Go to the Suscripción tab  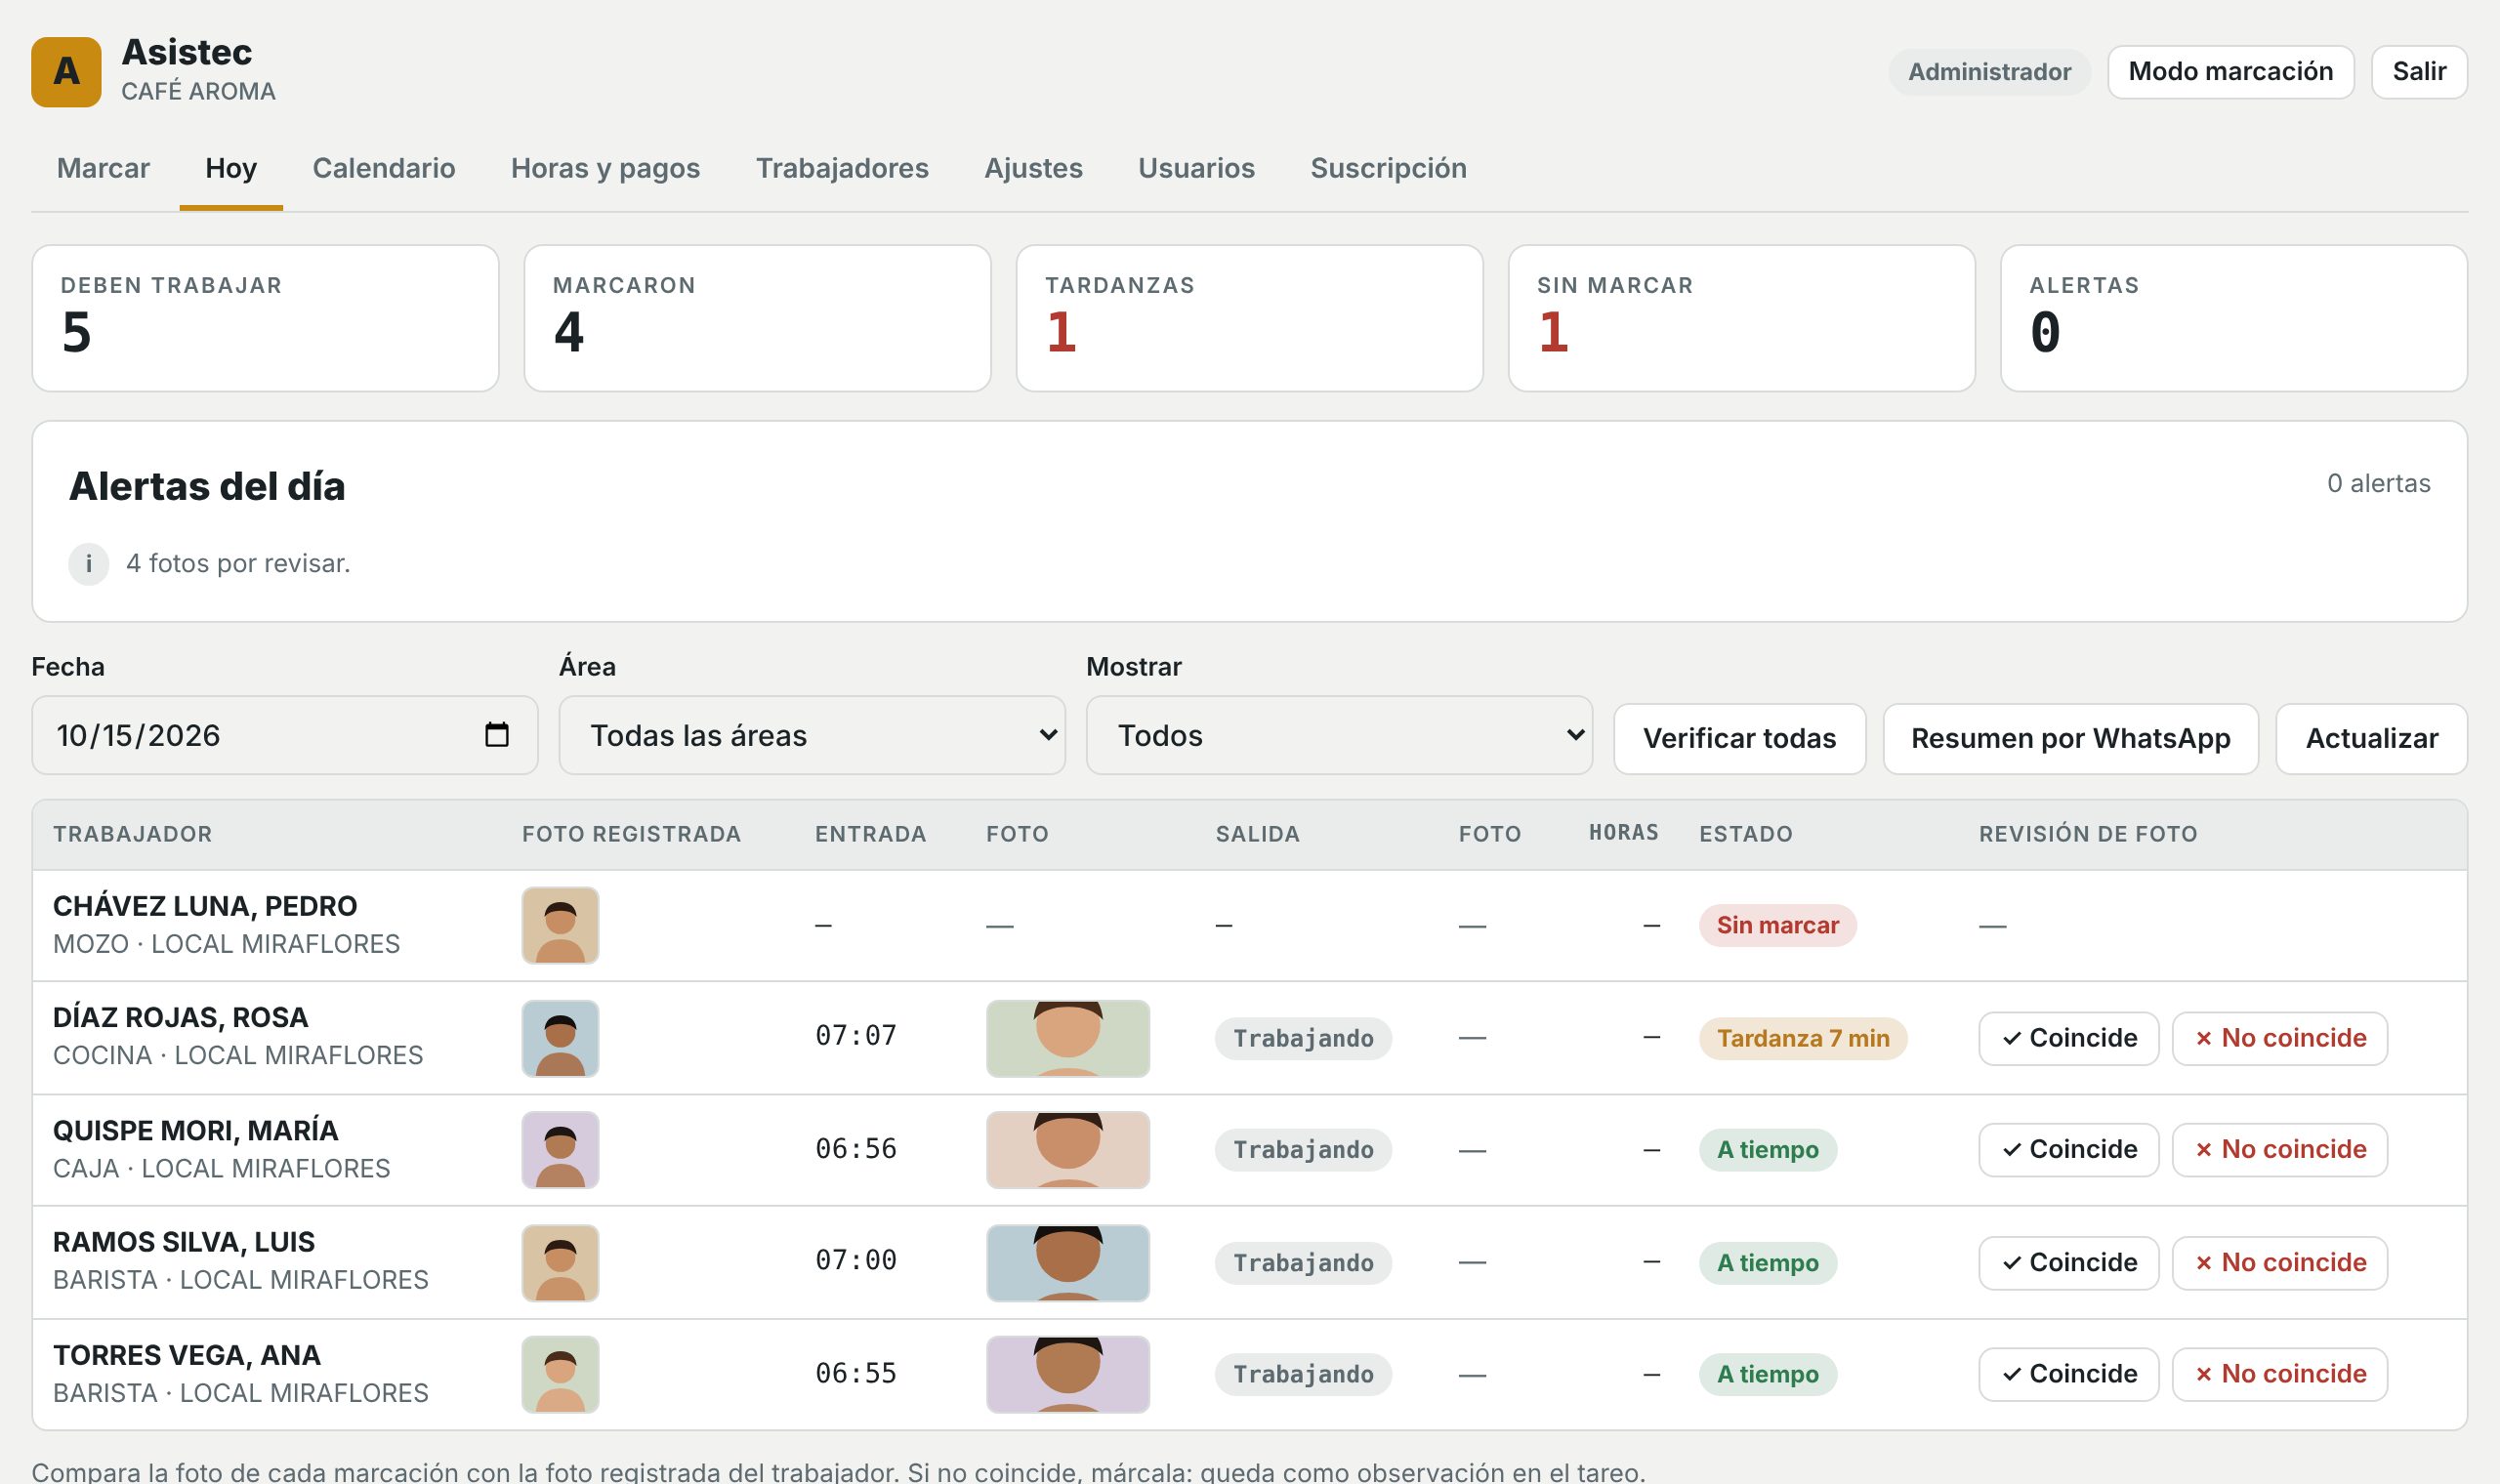point(1388,168)
